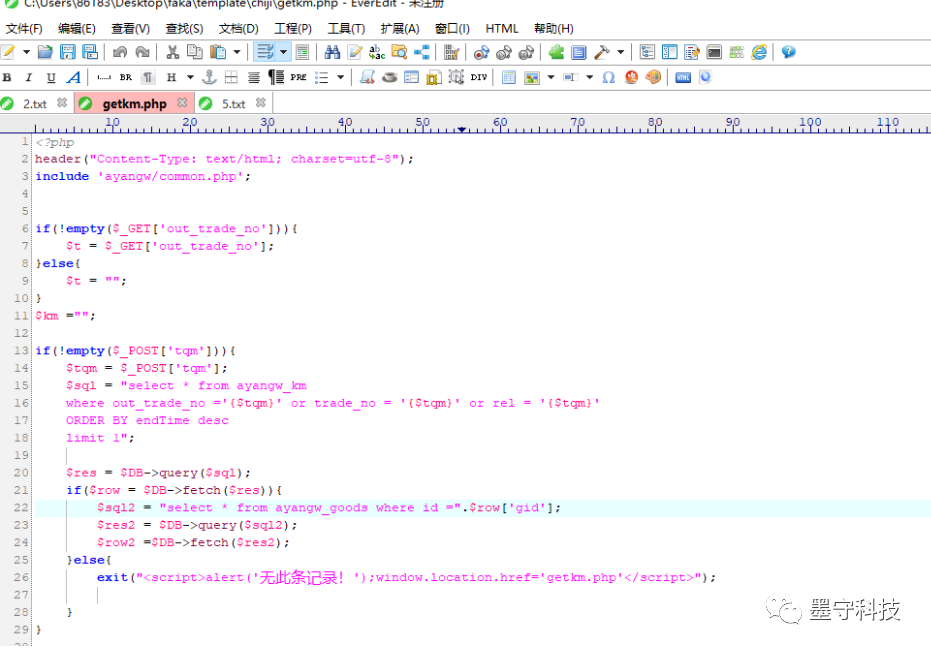Switch to the 2.txt tab
This screenshot has width=931, height=651.
(34, 104)
